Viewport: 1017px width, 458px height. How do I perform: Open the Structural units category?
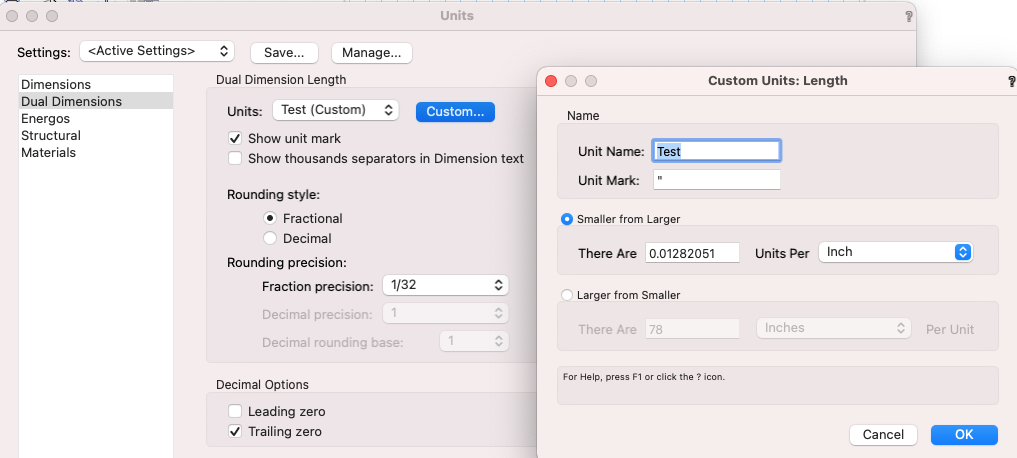(51, 136)
